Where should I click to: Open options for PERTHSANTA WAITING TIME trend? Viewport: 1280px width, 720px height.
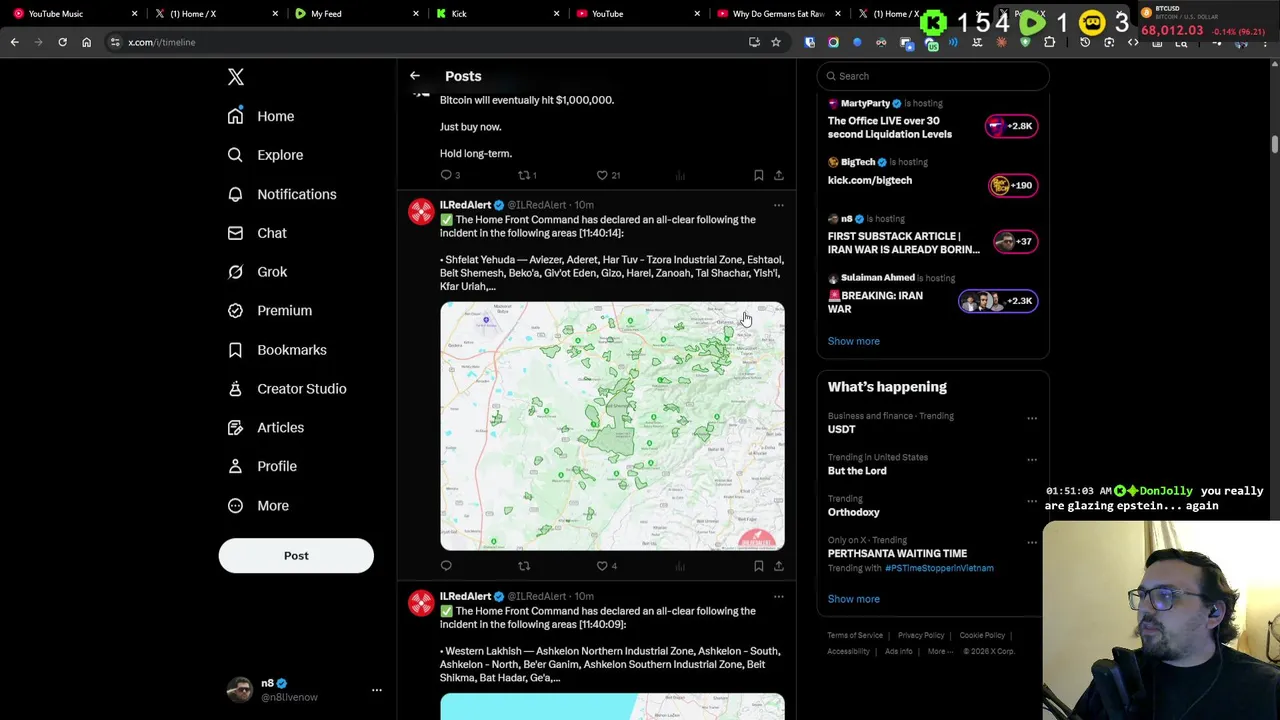[x=1032, y=543]
